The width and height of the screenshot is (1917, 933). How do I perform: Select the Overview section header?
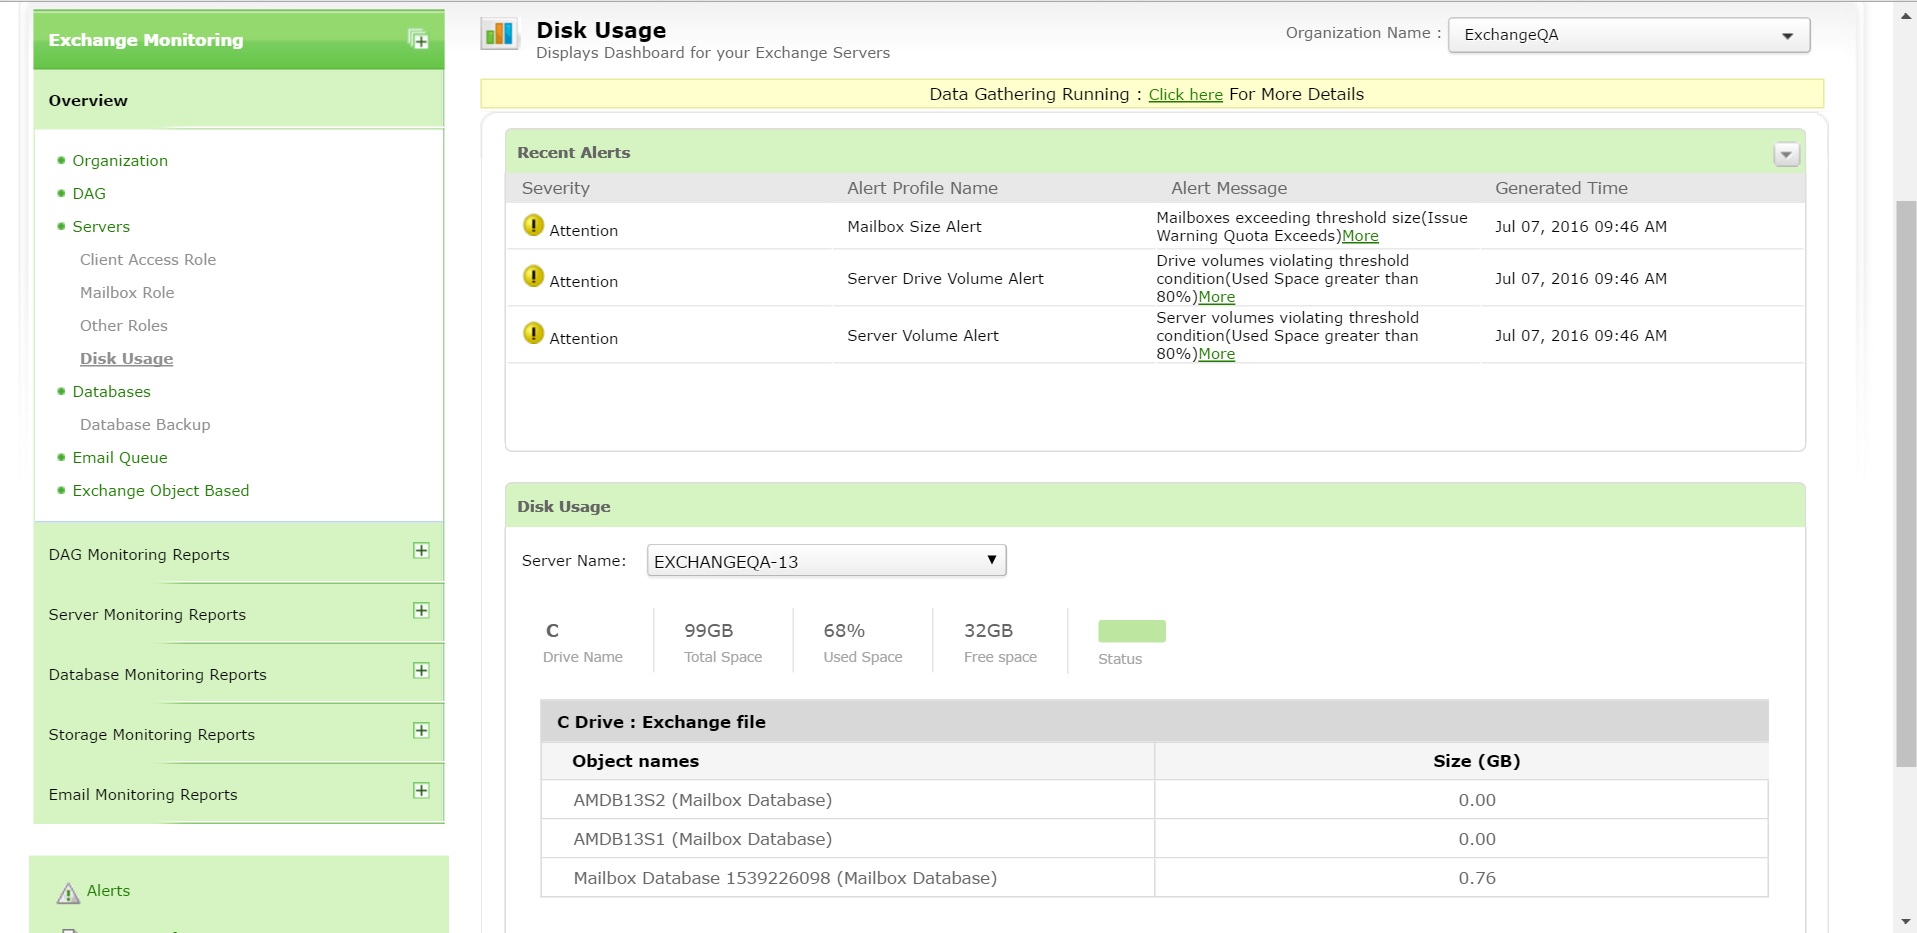coord(239,100)
